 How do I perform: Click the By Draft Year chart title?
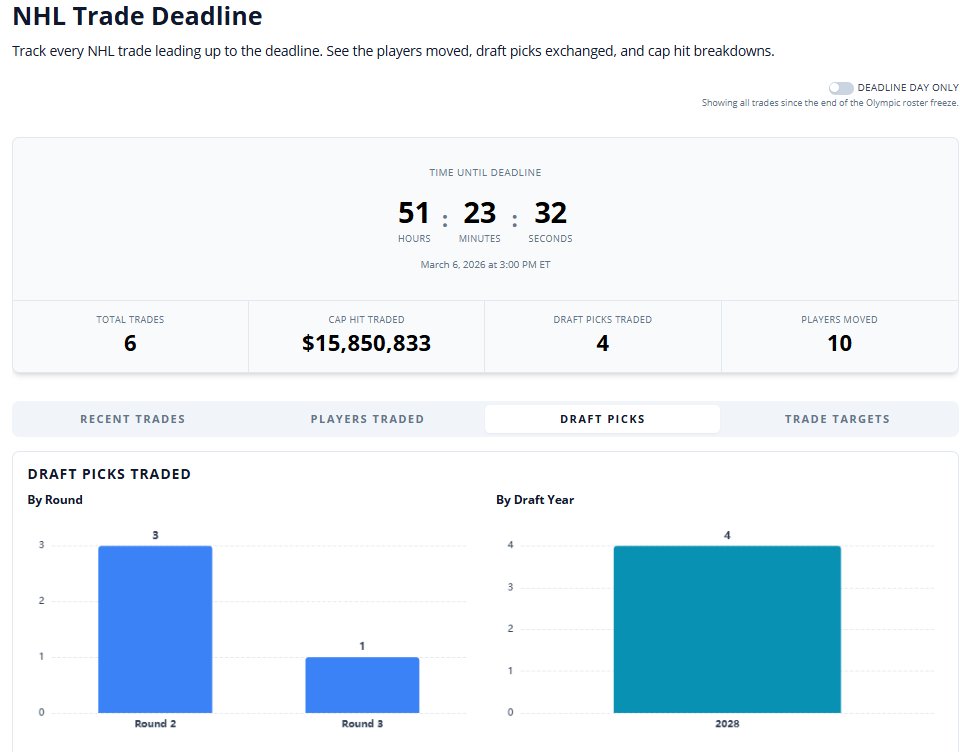click(535, 500)
